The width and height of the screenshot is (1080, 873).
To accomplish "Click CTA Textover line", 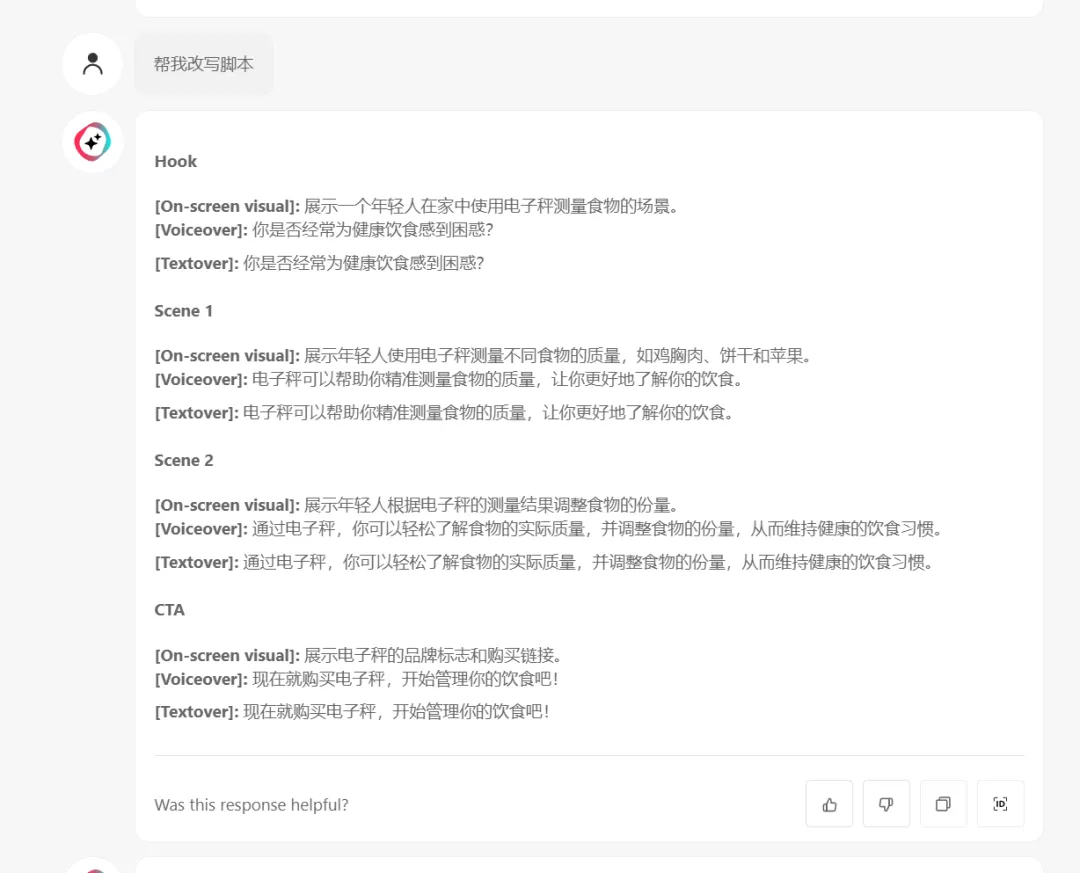I will tap(353, 712).
